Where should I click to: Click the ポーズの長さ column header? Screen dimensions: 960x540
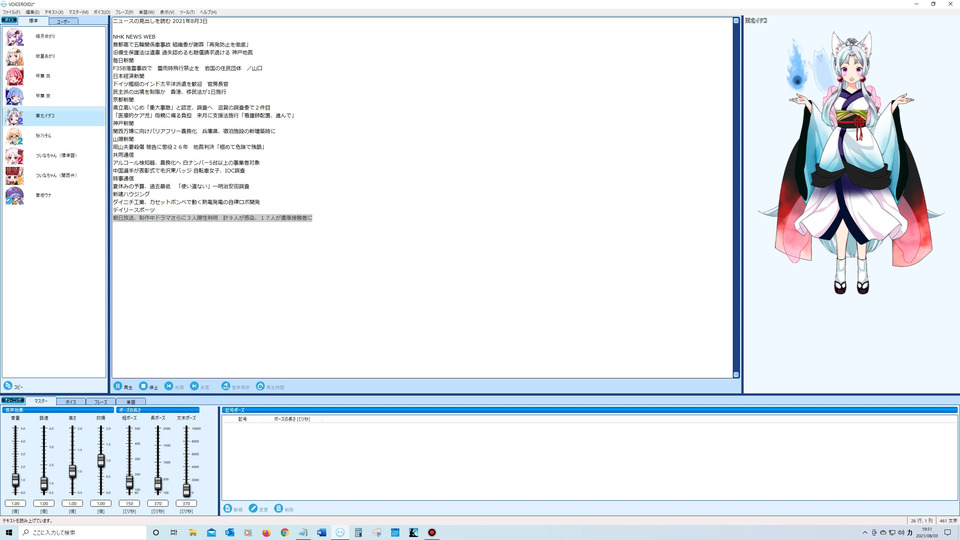click(x=292, y=419)
